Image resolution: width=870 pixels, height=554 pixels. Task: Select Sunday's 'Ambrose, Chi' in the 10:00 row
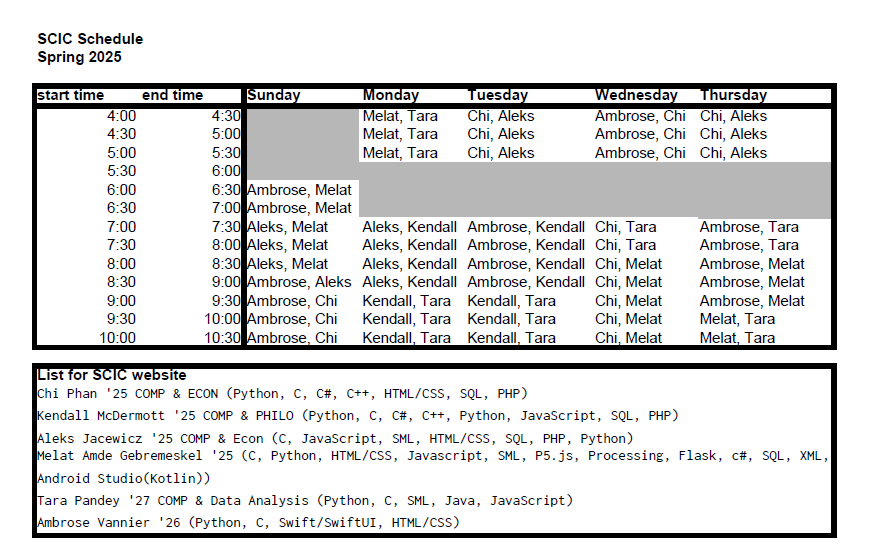click(x=292, y=338)
